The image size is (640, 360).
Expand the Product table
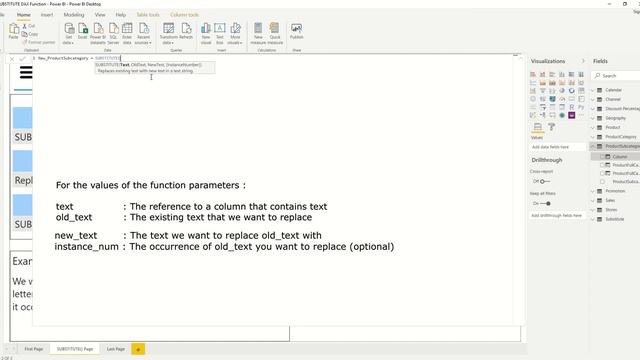(x=593, y=127)
